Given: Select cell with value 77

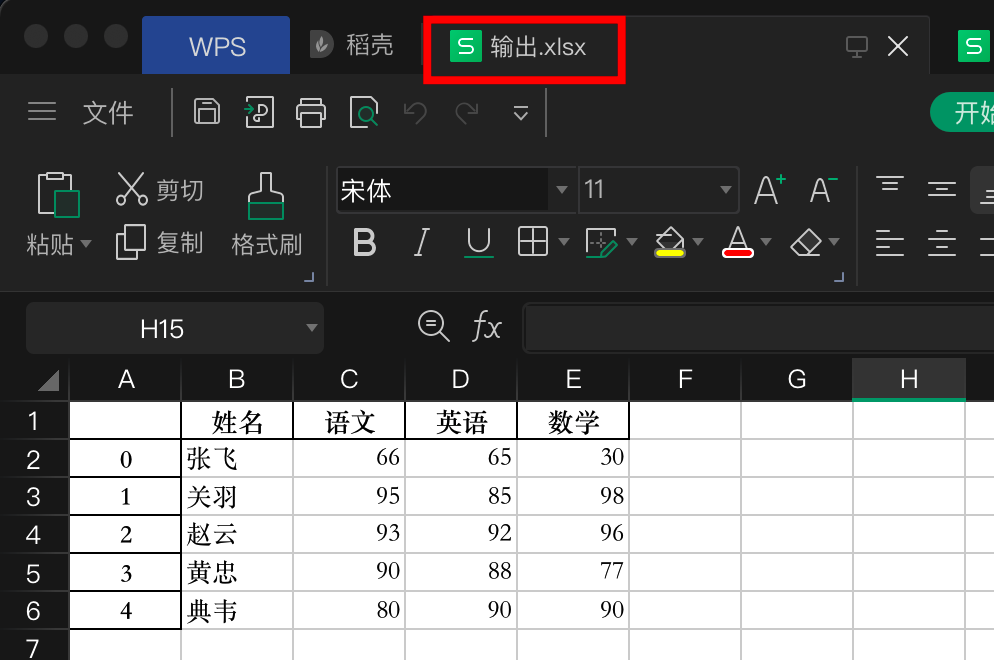Looking at the screenshot, I should (573, 573).
